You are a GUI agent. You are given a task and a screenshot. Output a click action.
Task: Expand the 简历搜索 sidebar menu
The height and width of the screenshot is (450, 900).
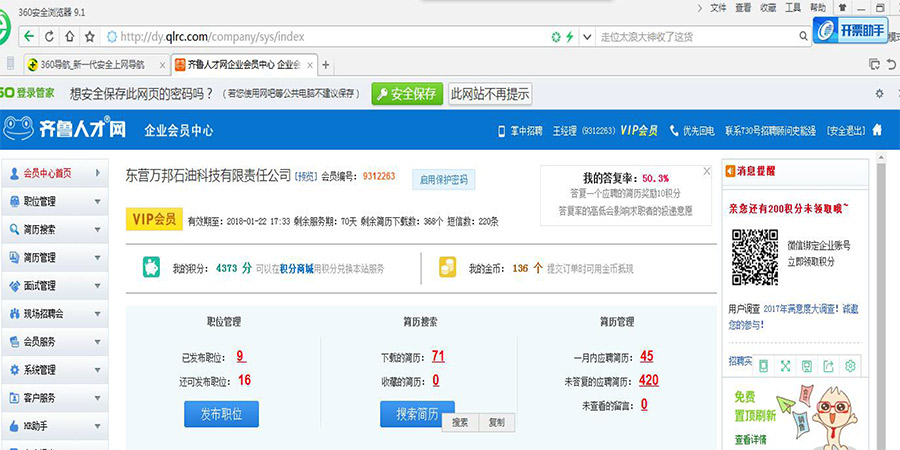pos(97,229)
